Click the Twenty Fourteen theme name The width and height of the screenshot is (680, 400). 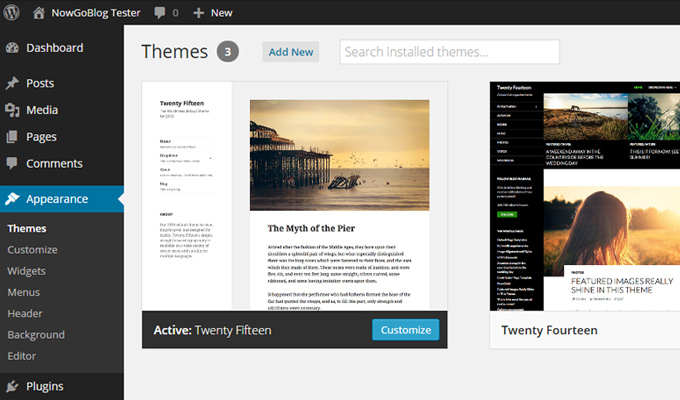pos(549,330)
